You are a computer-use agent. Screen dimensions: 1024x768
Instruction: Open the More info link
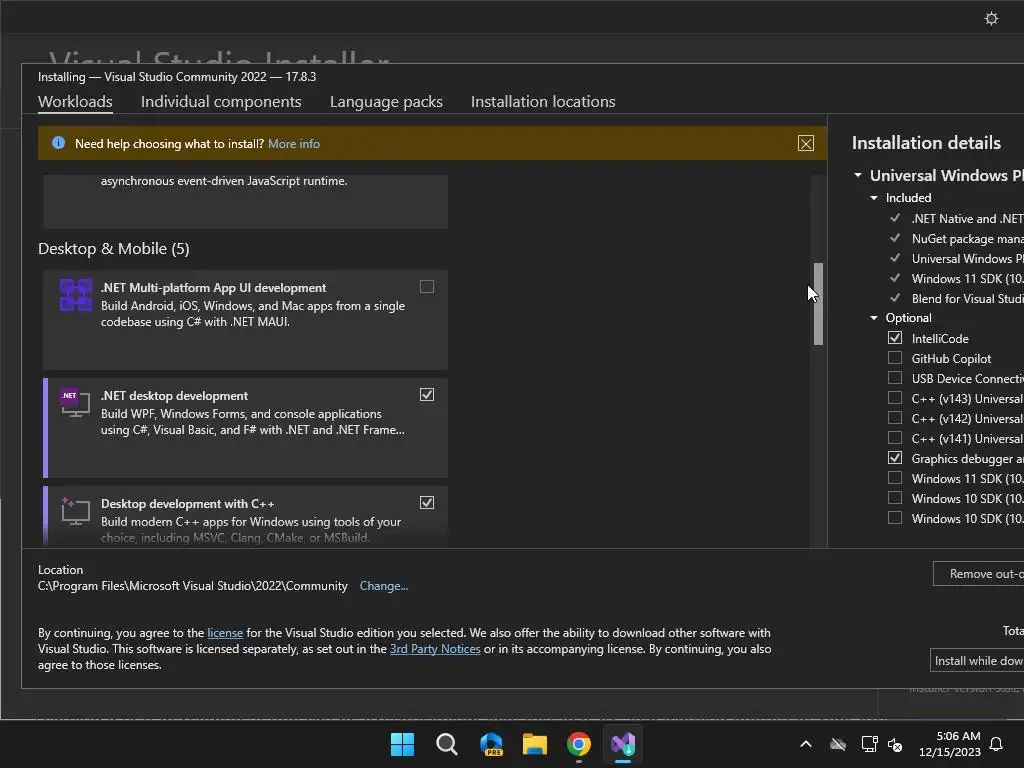pos(294,144)
